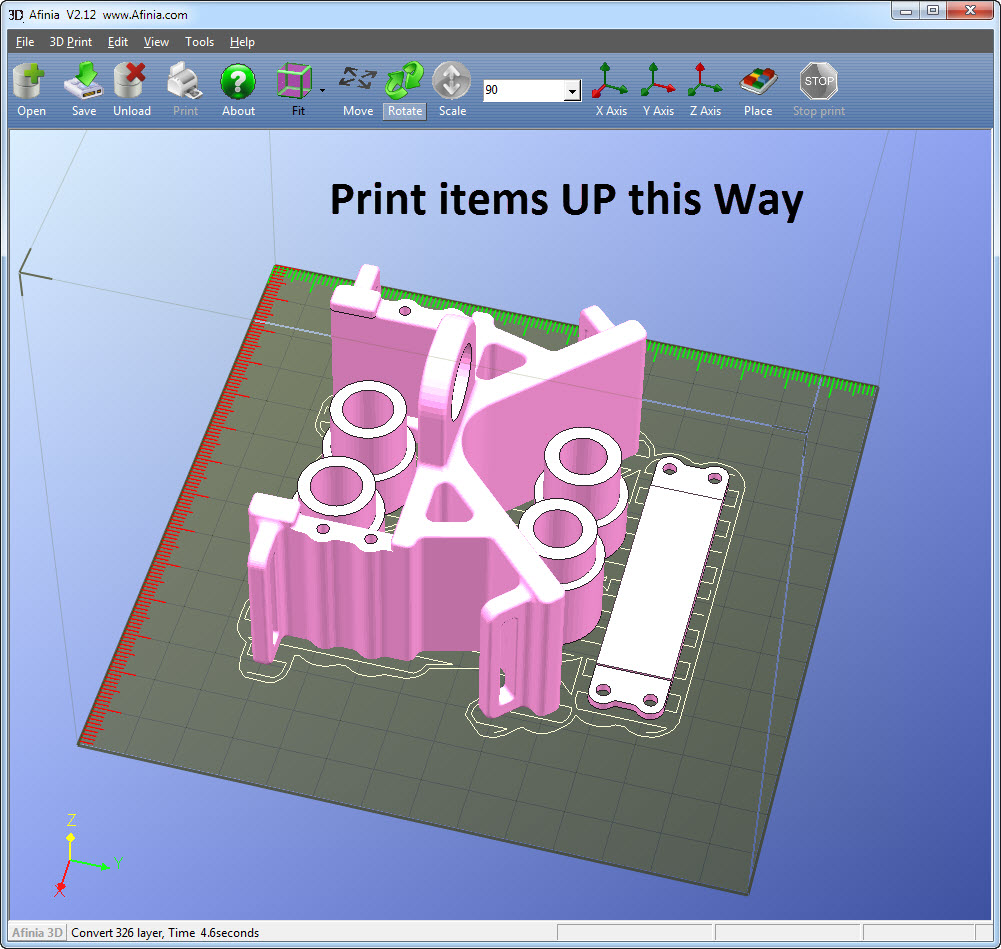The image size is (1001, 949).
Task: Choose the Scale tool
Action: pyautogui.click(x=452, y=89)
